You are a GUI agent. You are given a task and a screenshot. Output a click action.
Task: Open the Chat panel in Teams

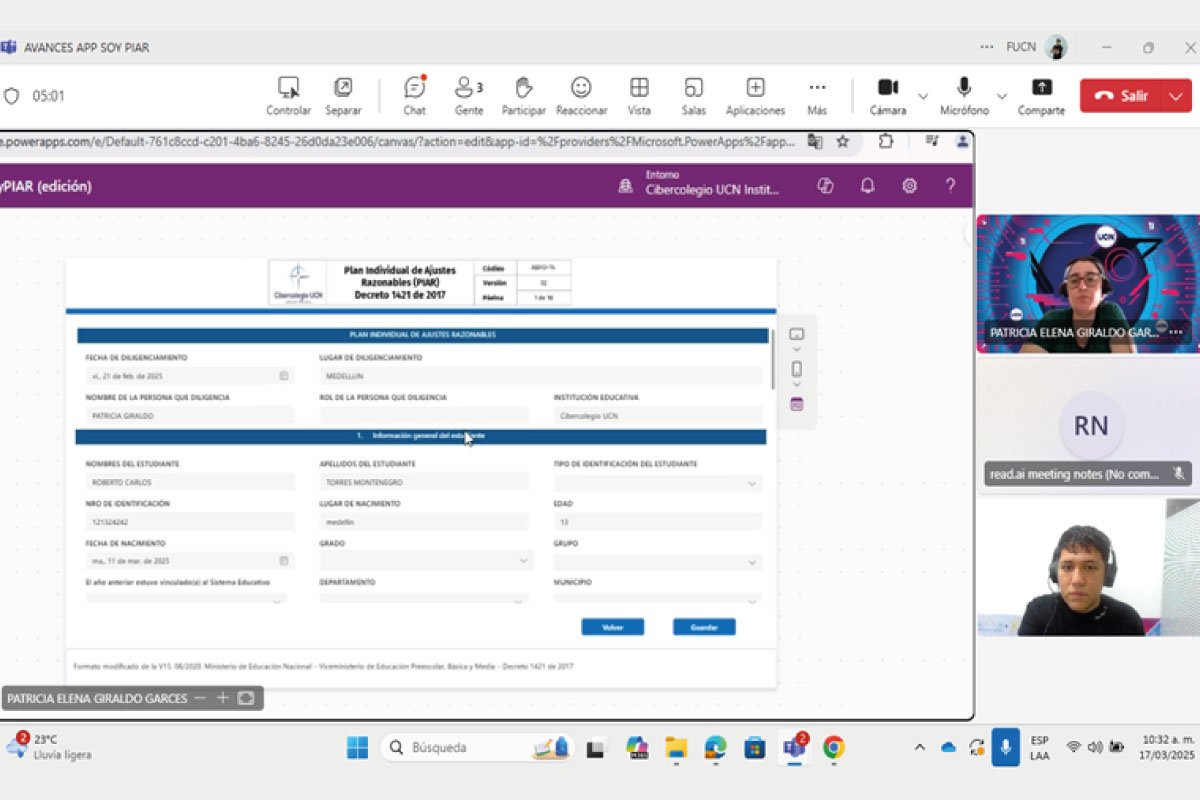pyautogui.click(x=414, y=95)
